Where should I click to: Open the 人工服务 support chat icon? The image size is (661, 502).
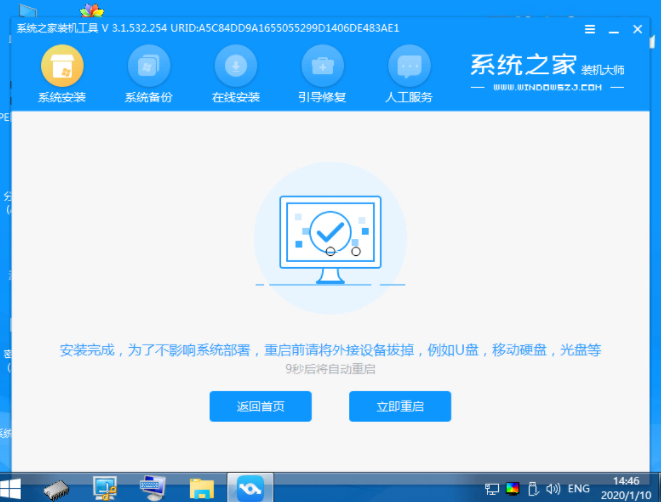(x=409, y=66)
